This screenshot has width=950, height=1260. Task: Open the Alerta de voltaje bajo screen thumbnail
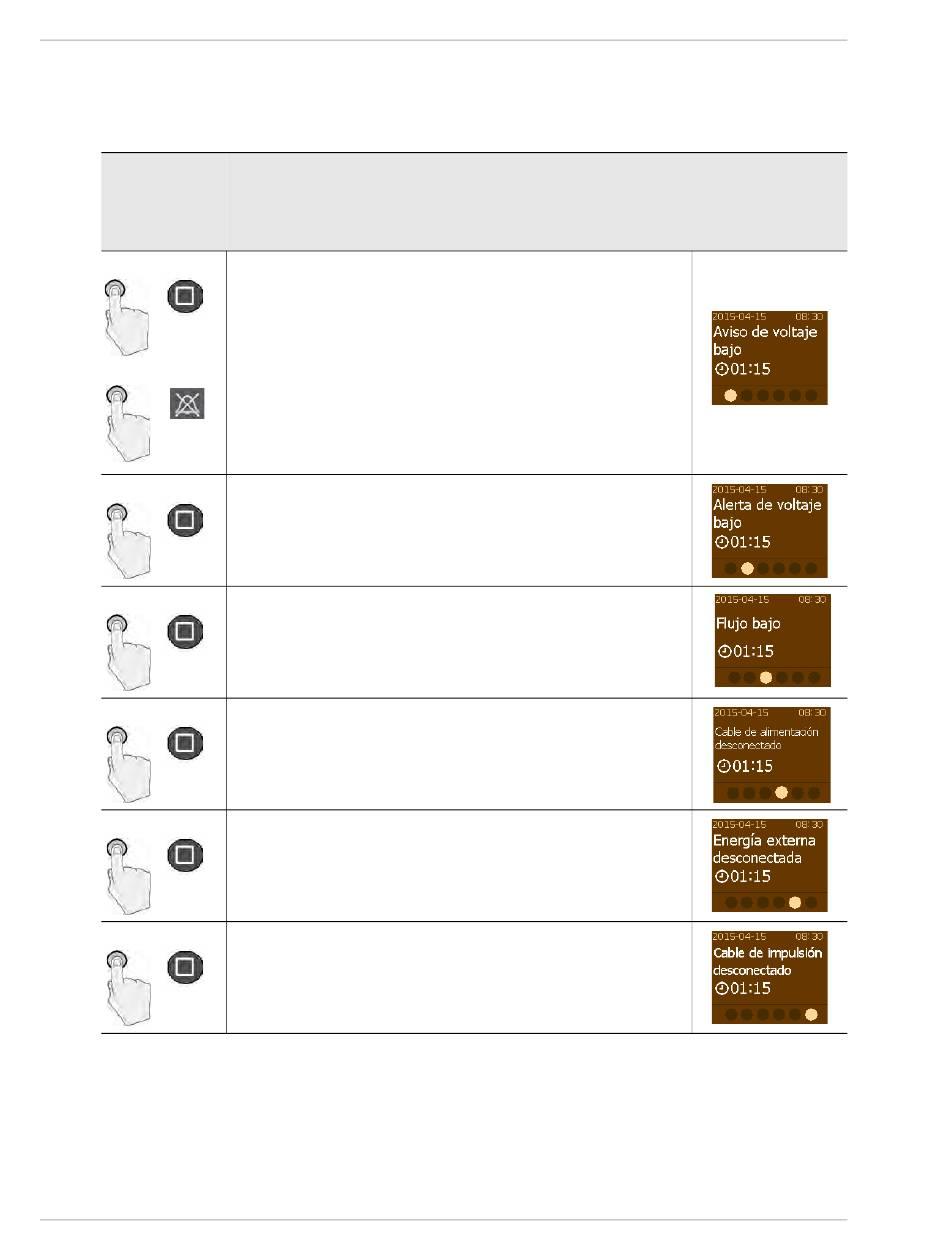(770, 531)
